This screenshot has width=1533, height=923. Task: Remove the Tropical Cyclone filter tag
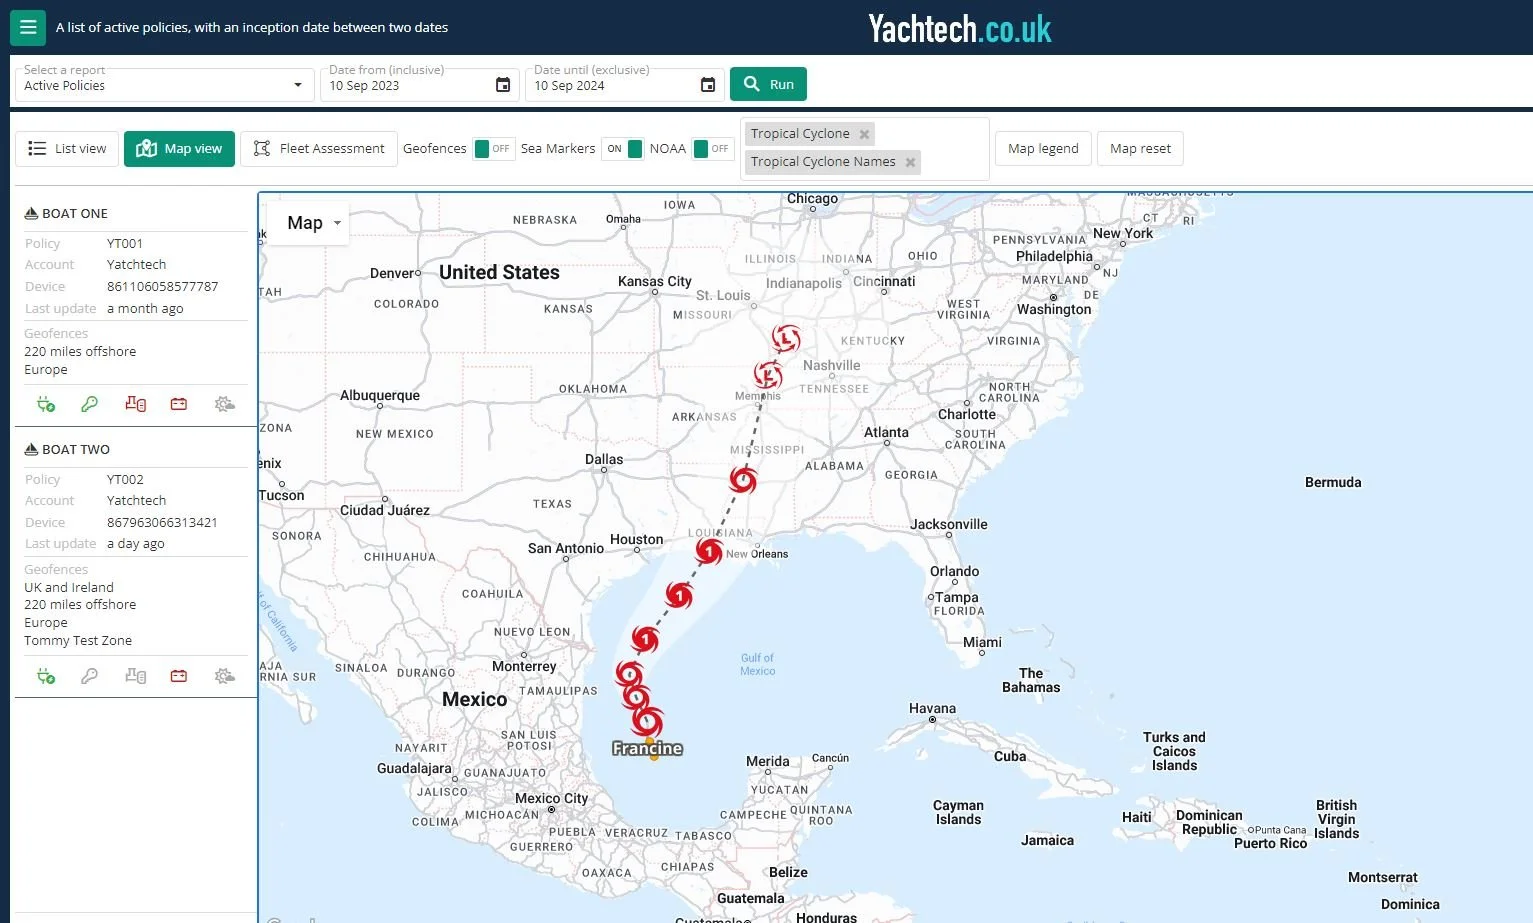[864, 134]
